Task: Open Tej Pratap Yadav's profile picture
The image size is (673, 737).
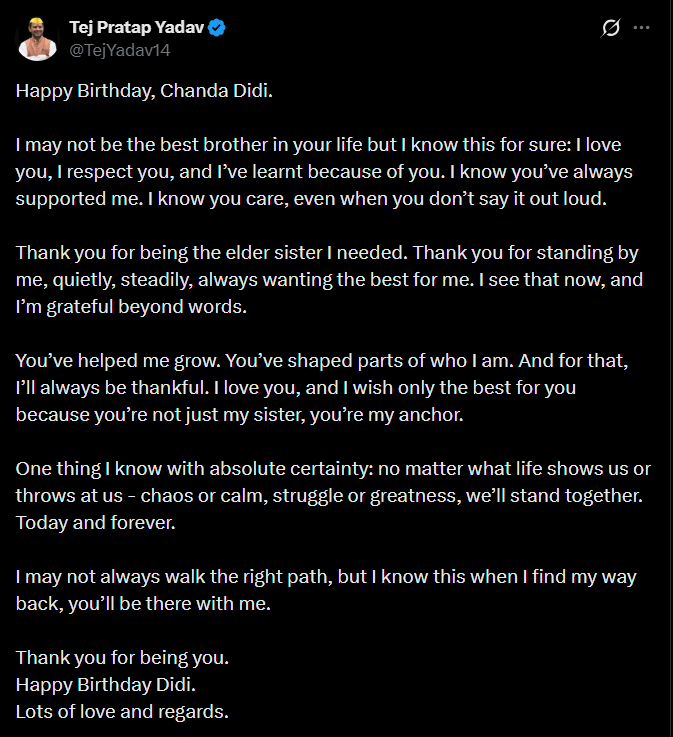Action: click(x=35, y=36)
